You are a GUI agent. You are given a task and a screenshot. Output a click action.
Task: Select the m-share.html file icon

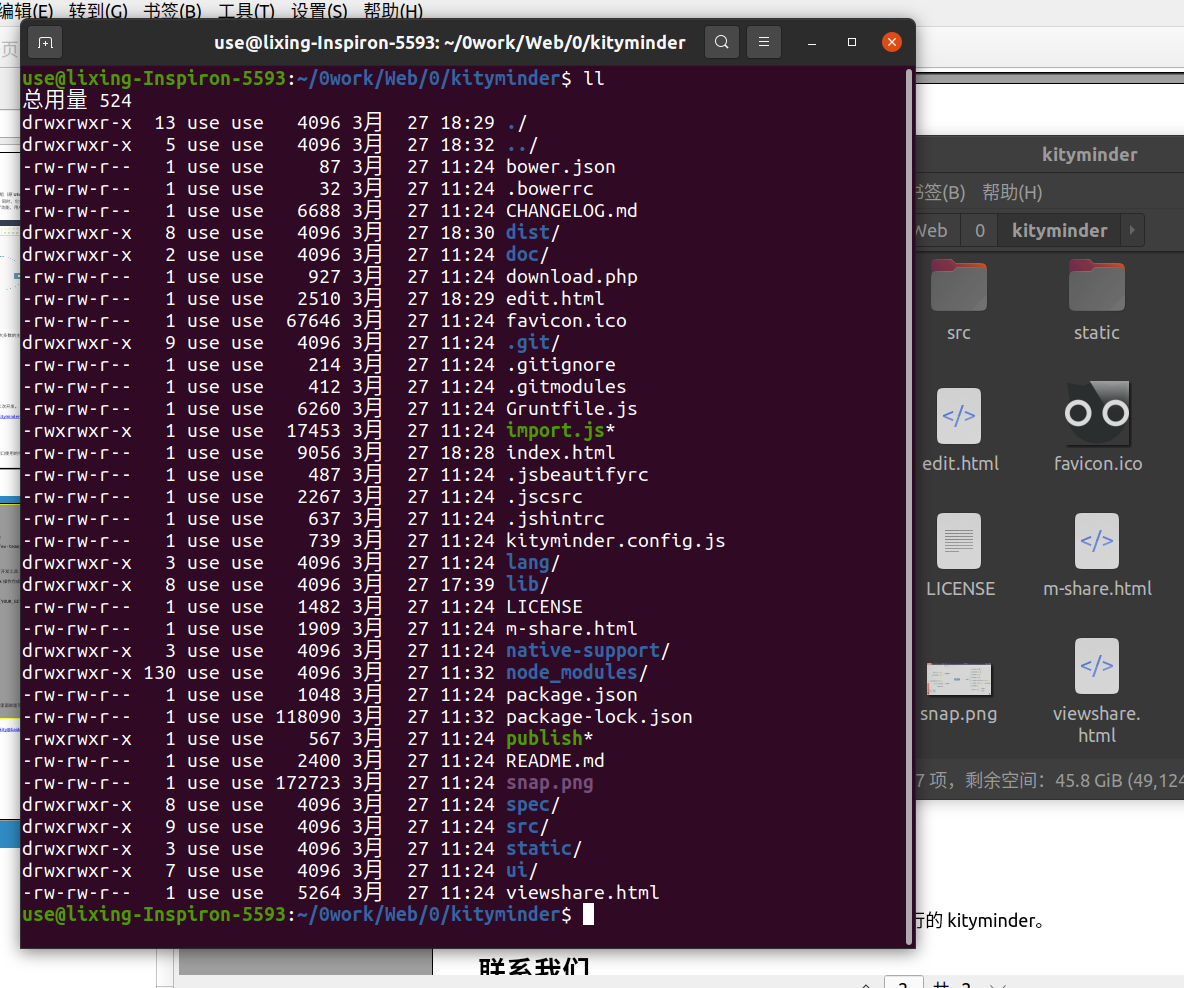[x=1097, y=541]
